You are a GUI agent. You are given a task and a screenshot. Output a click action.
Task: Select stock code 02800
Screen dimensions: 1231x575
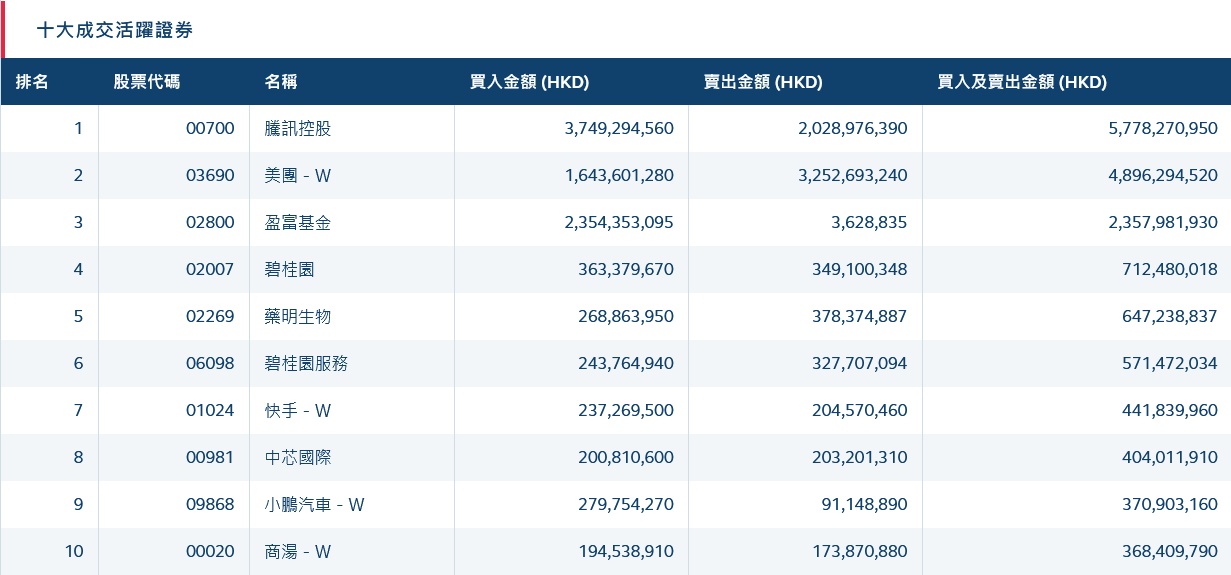pyautogui.click(x=210, y=222)
